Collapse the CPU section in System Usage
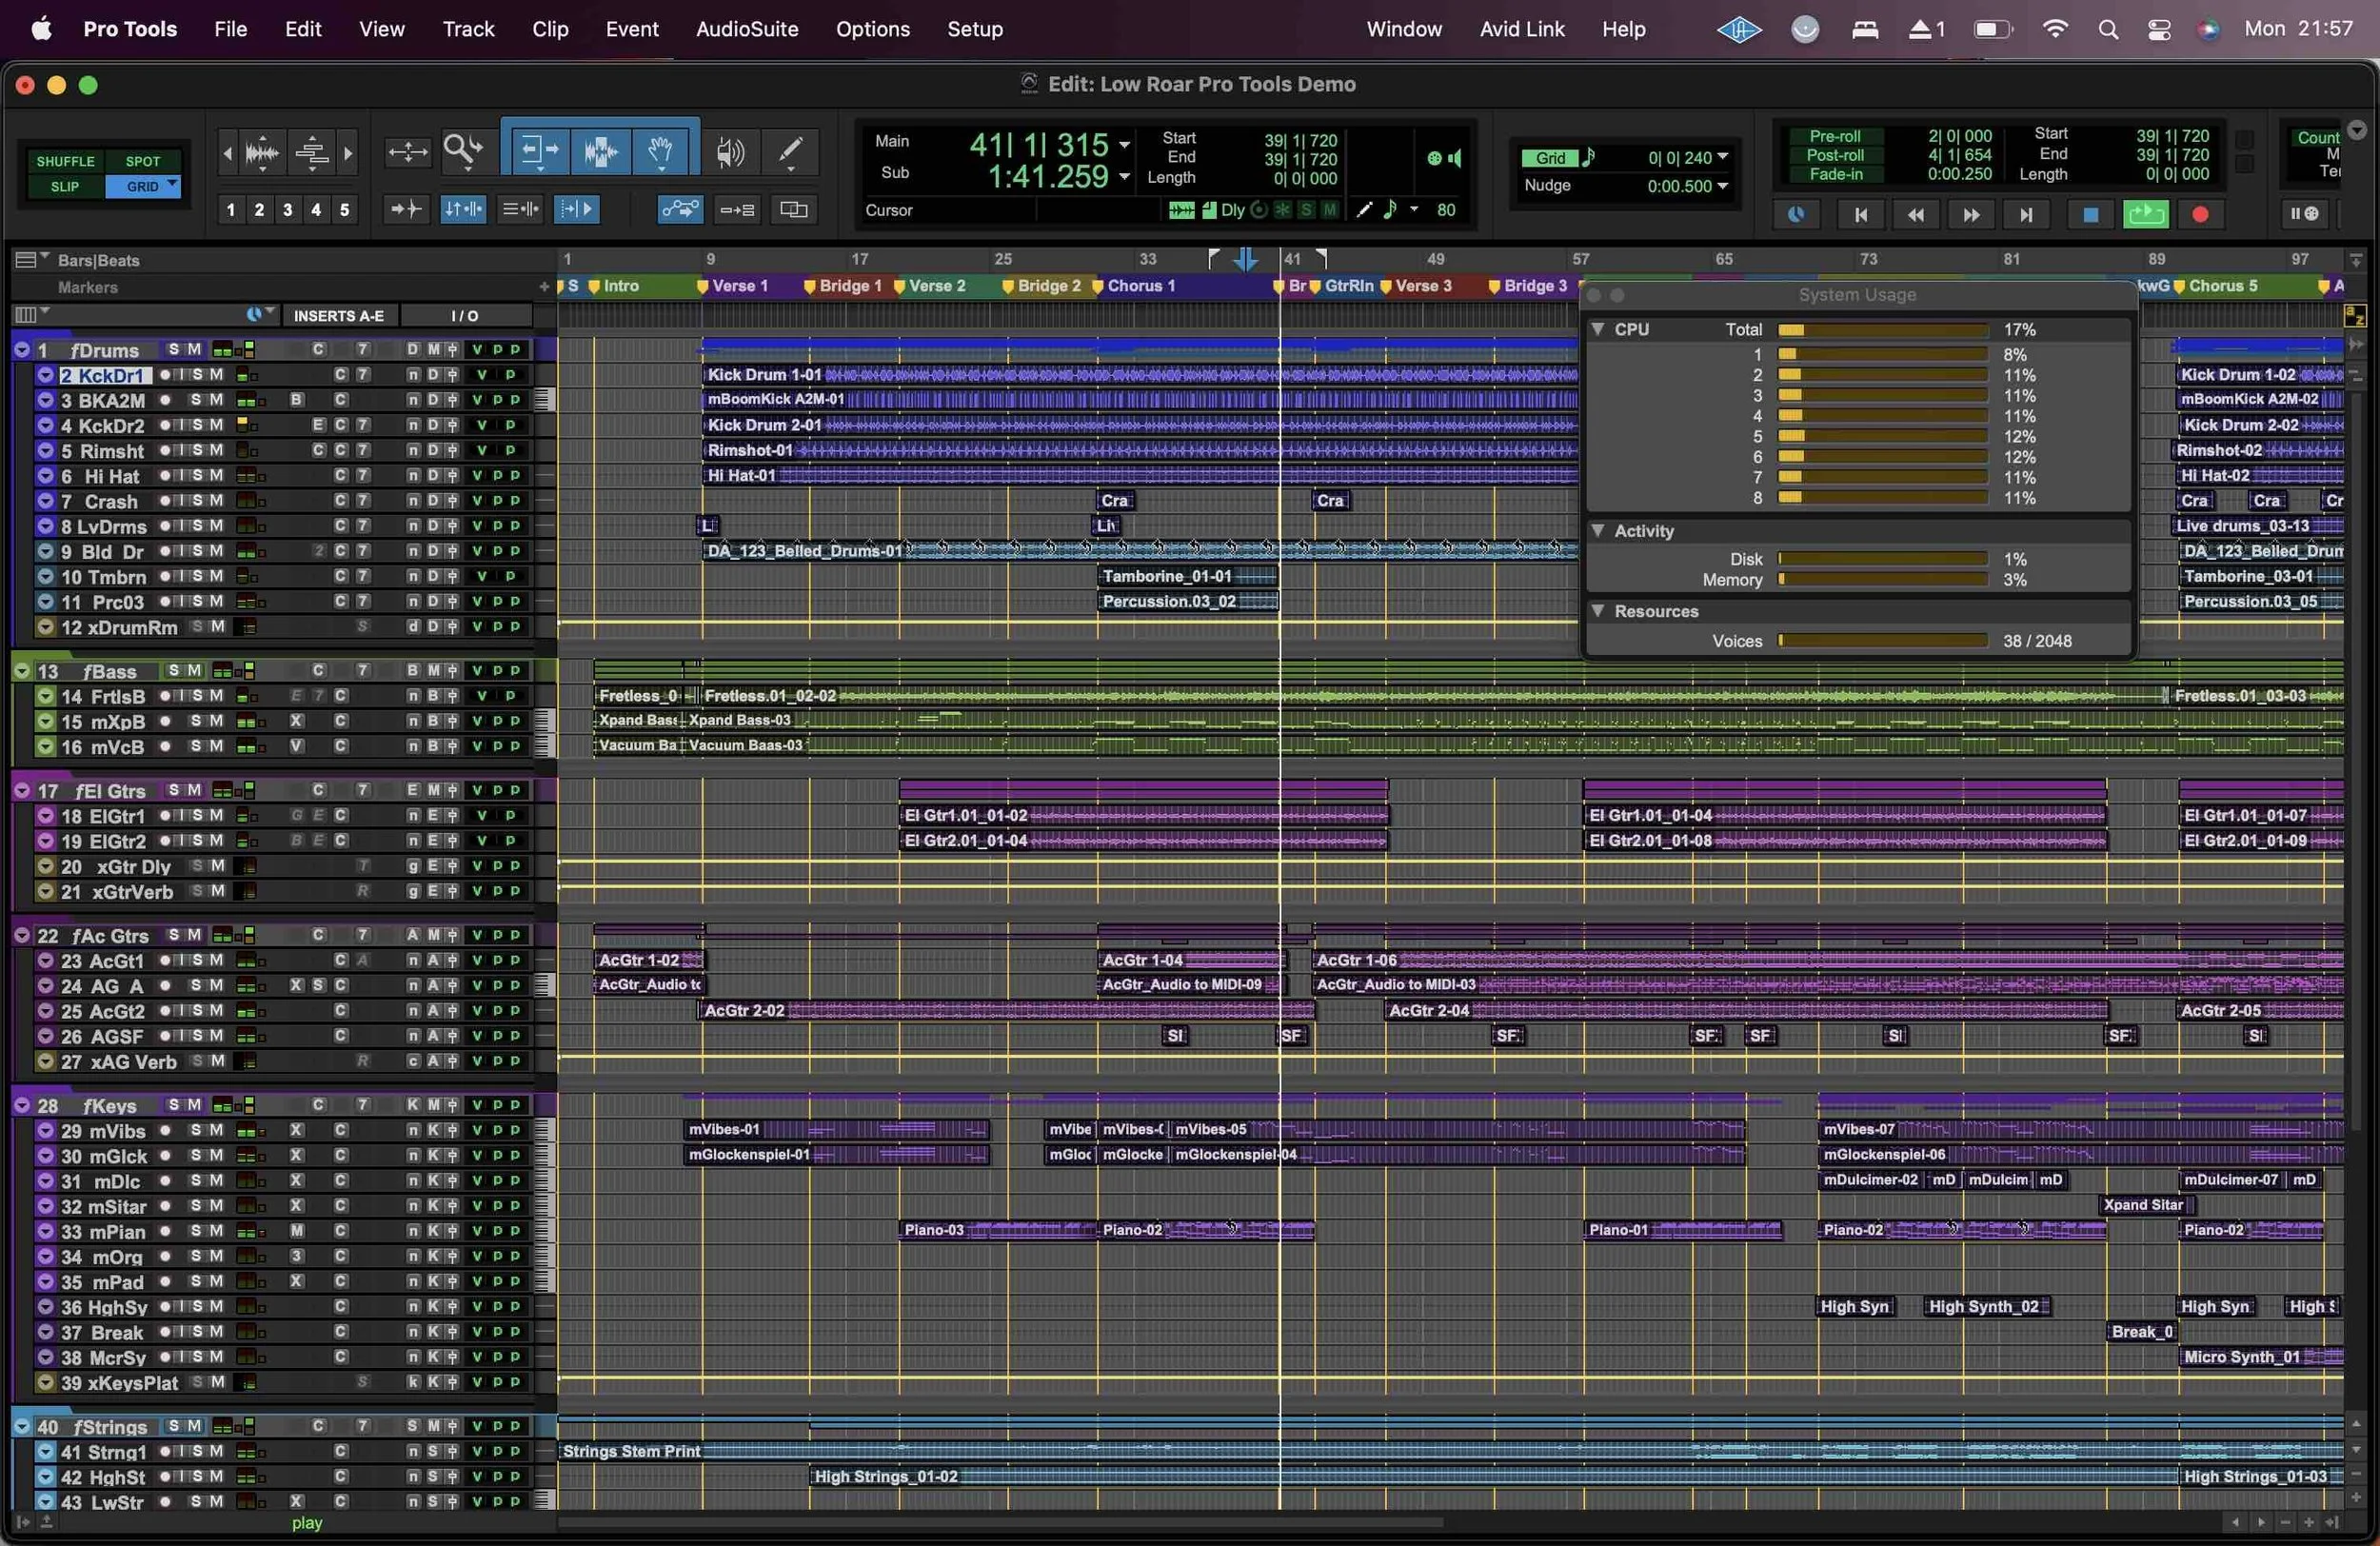The height and width of the screenshot is (1546, 2380). point(1598,329)
